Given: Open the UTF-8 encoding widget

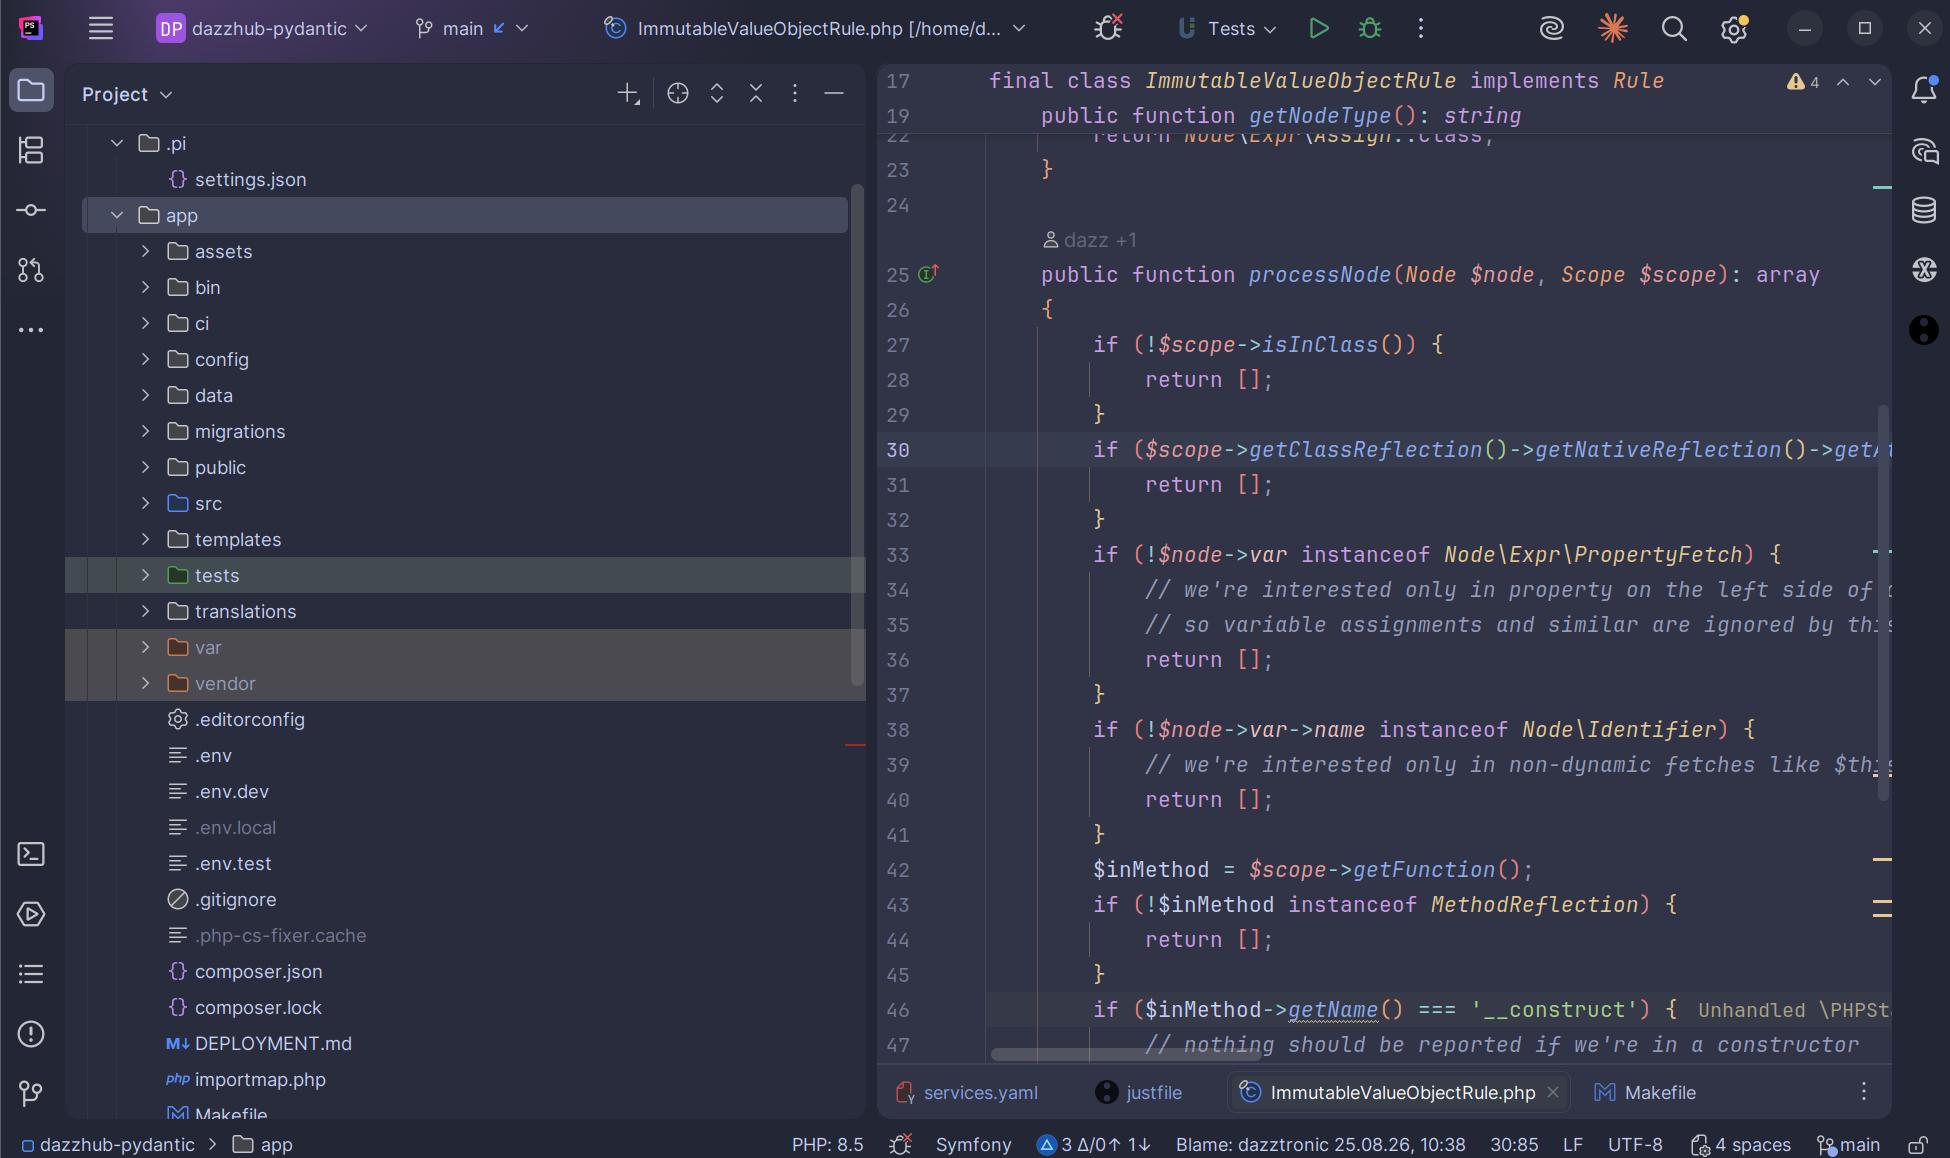Looking at the screenshot, I should point(1635,1144).
